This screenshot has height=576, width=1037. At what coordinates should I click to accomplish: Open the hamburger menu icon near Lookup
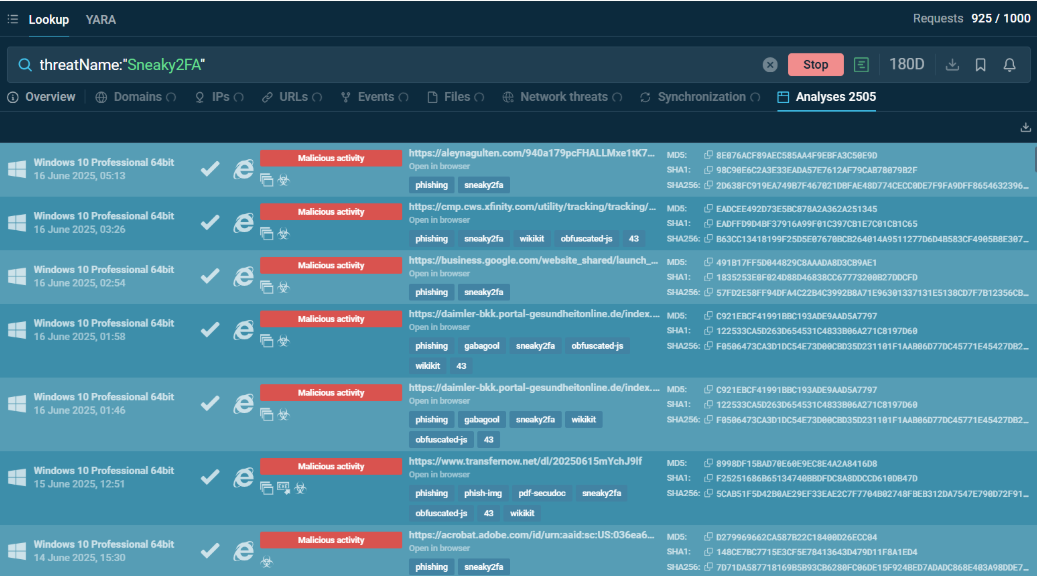click(13, 19)
